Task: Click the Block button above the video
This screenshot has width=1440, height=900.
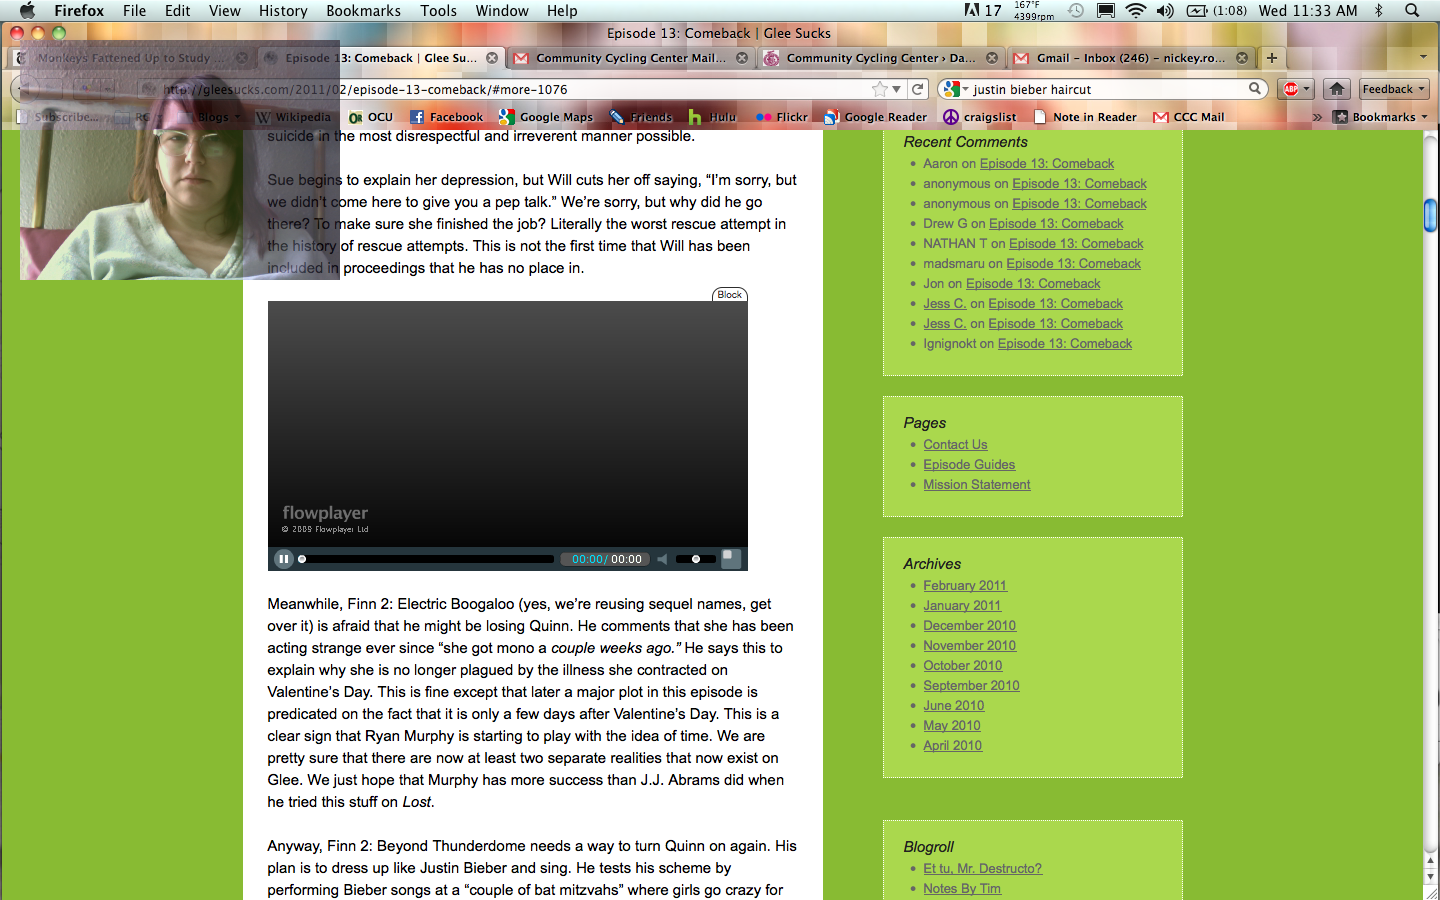Action: click(729, 294)
